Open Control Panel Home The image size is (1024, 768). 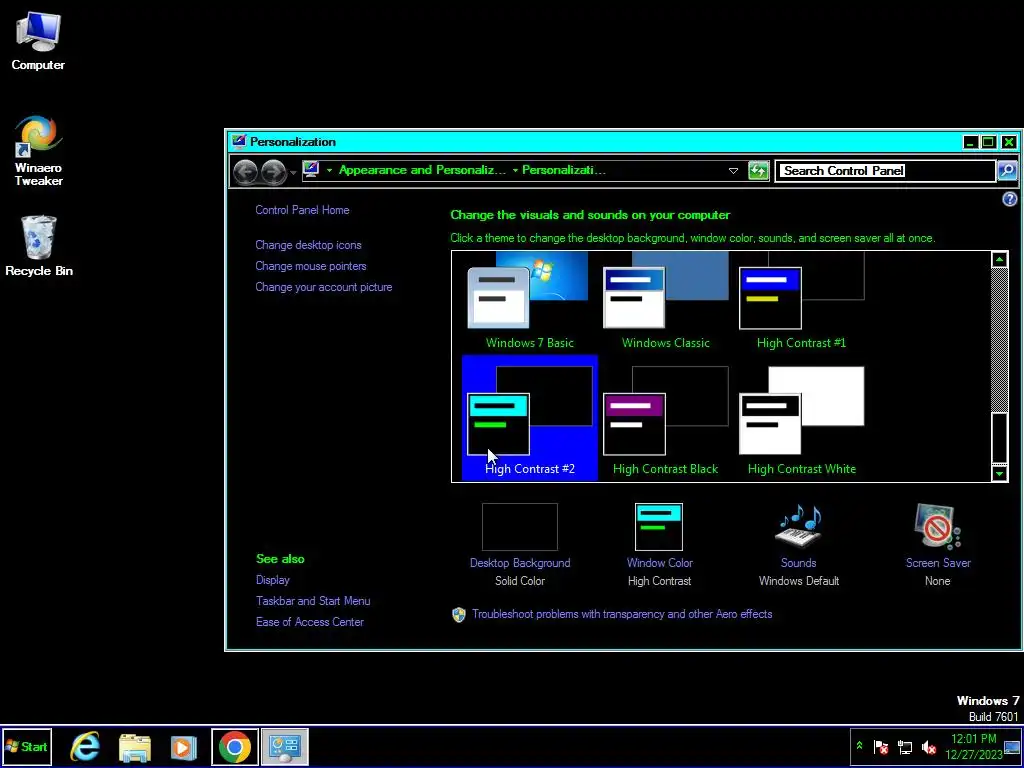(302, 210)
